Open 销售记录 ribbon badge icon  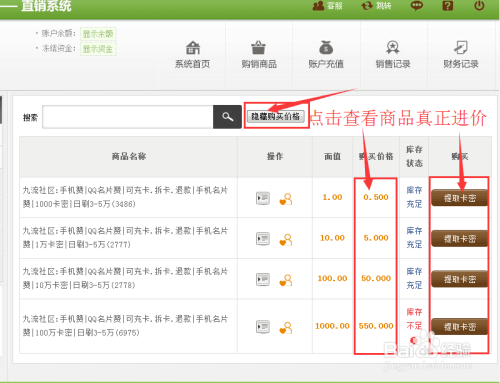pyautogui.click(x=393, y=48)
